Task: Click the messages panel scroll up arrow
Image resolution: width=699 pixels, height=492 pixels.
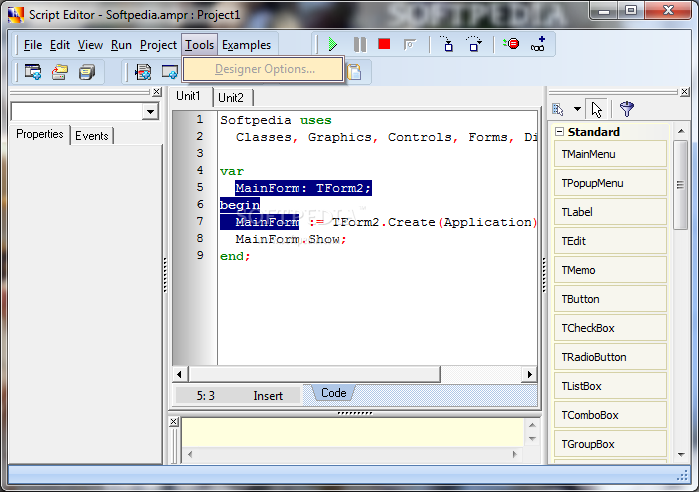Action: (x=532, y=425)
